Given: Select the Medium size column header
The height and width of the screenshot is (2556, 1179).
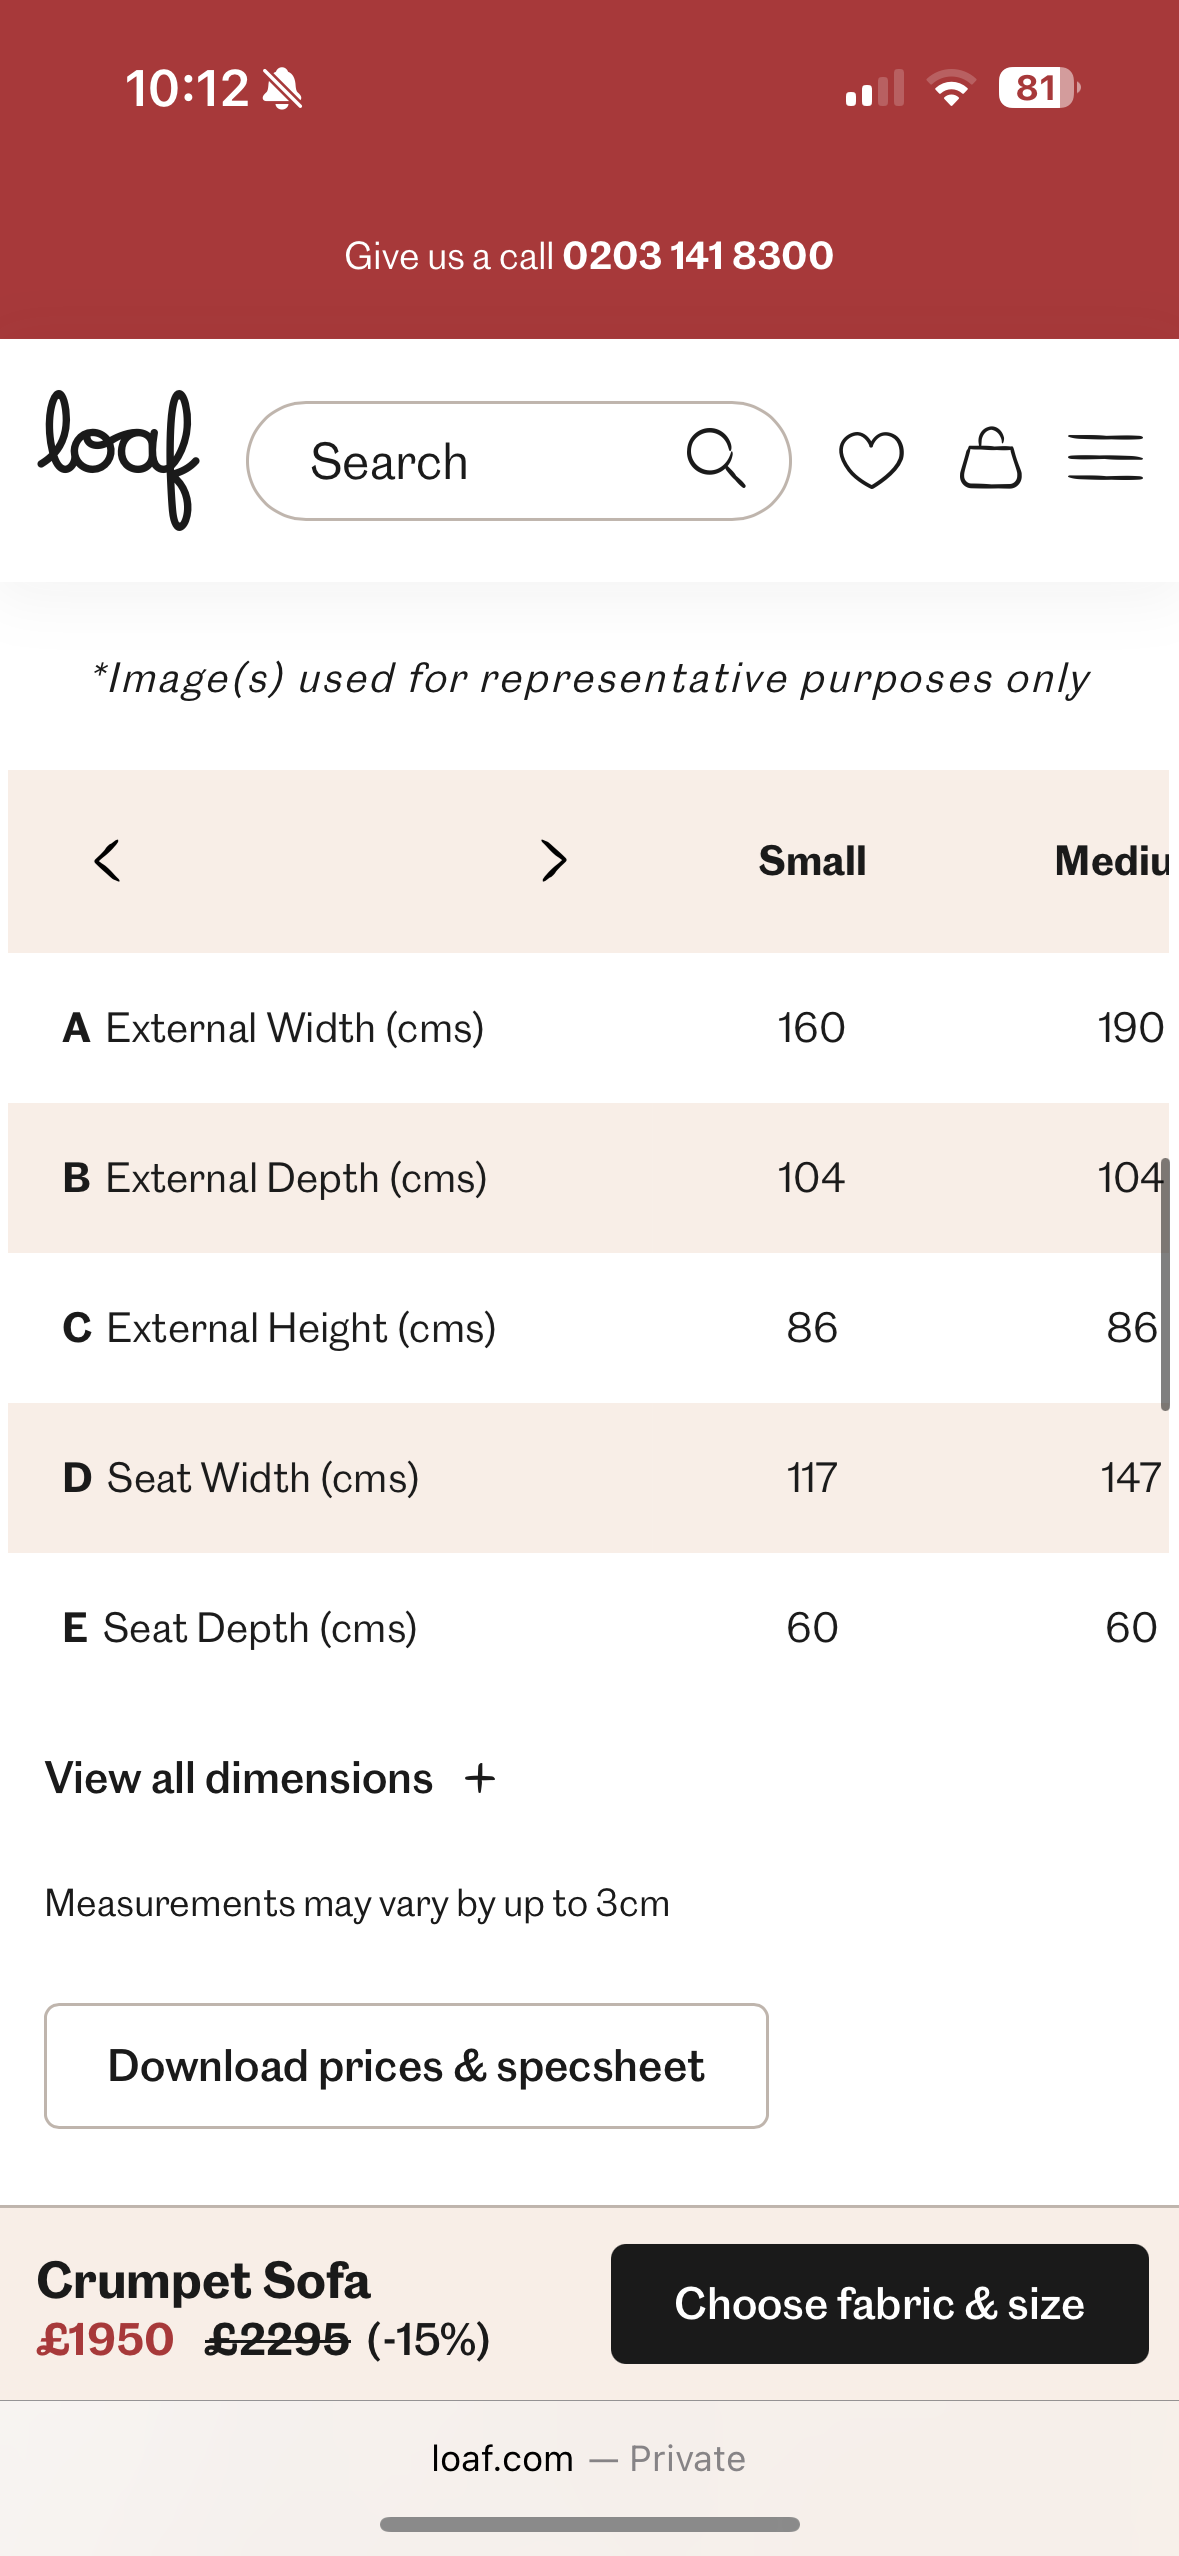Looking at the screenshot, I should click(x=1110, y=861).
